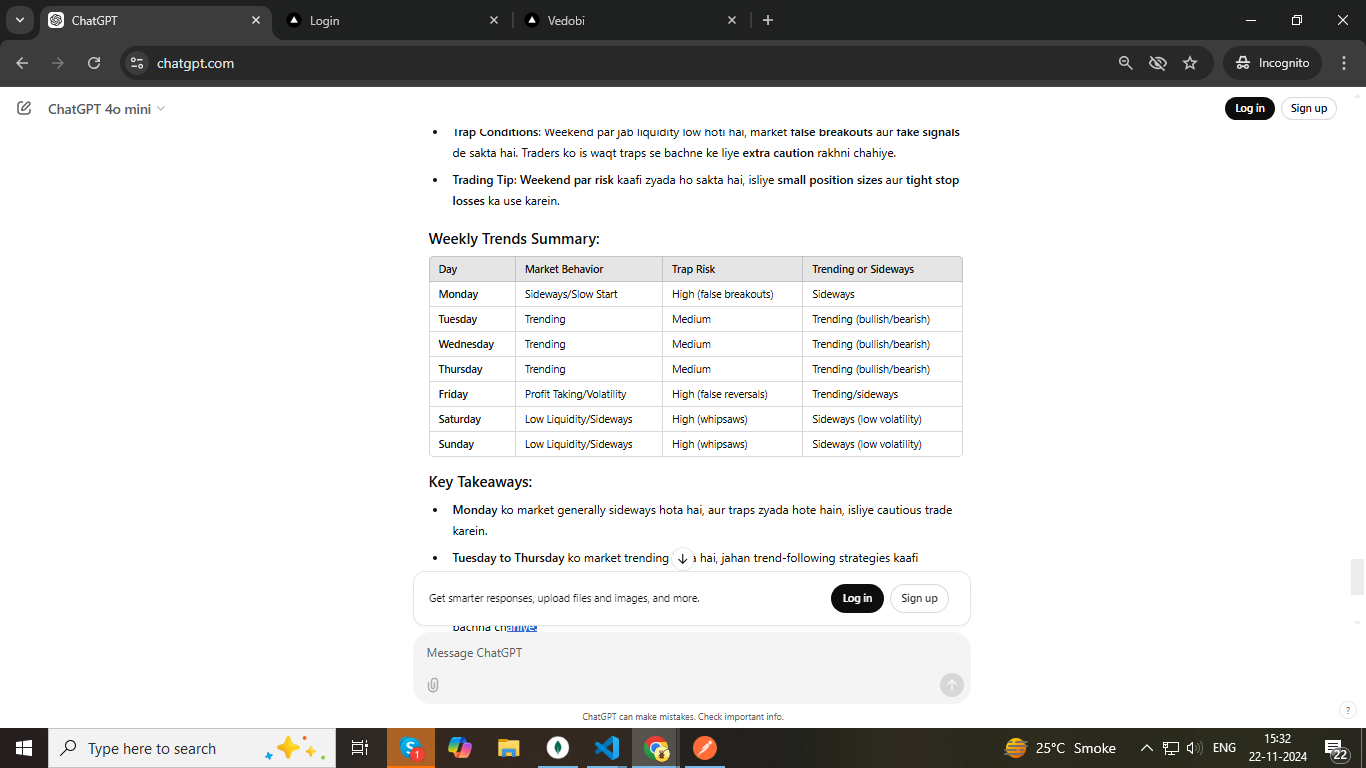
Task: Open Visual Studio Code from the taskbar
Action: [607, 748]
